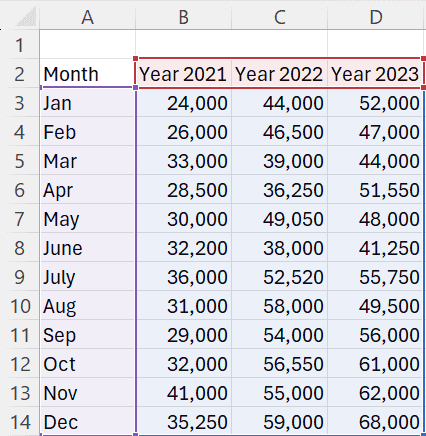
Task: Click cell with value 29,000
Action: pyautogui.click(x=184, y=335)
